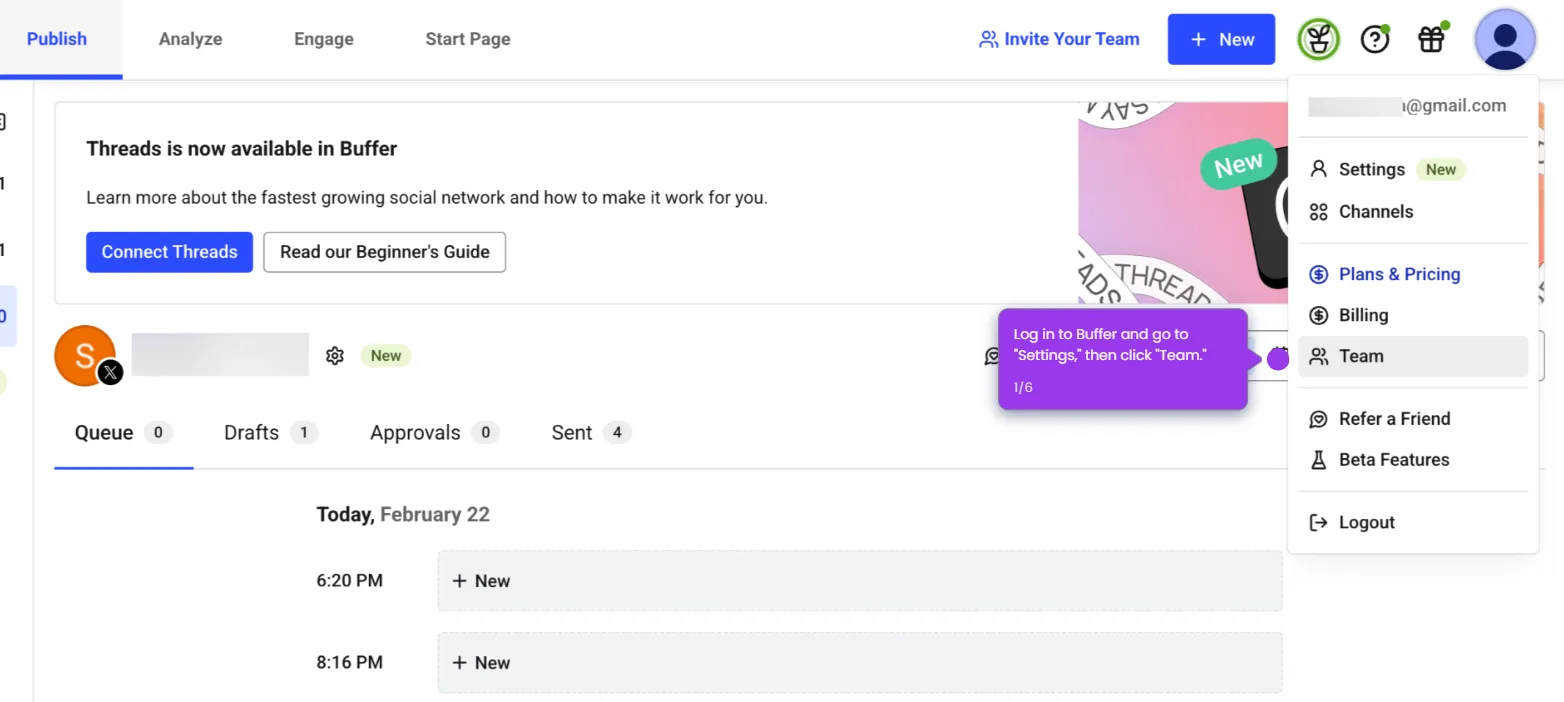This screenshot has height=702, width=1564.
Task: Open the help question mark icon
Action: click(1376, 40)
